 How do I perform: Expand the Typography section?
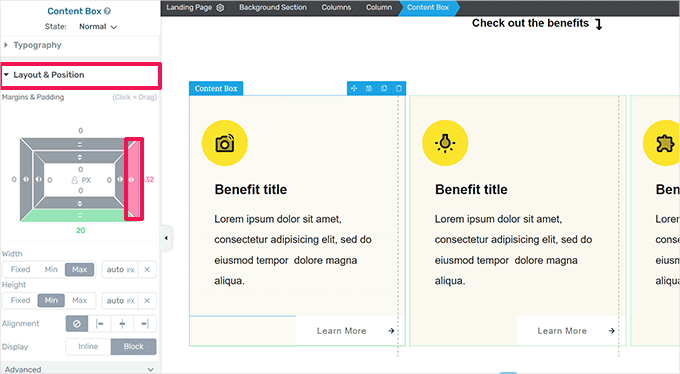(80, 45)
